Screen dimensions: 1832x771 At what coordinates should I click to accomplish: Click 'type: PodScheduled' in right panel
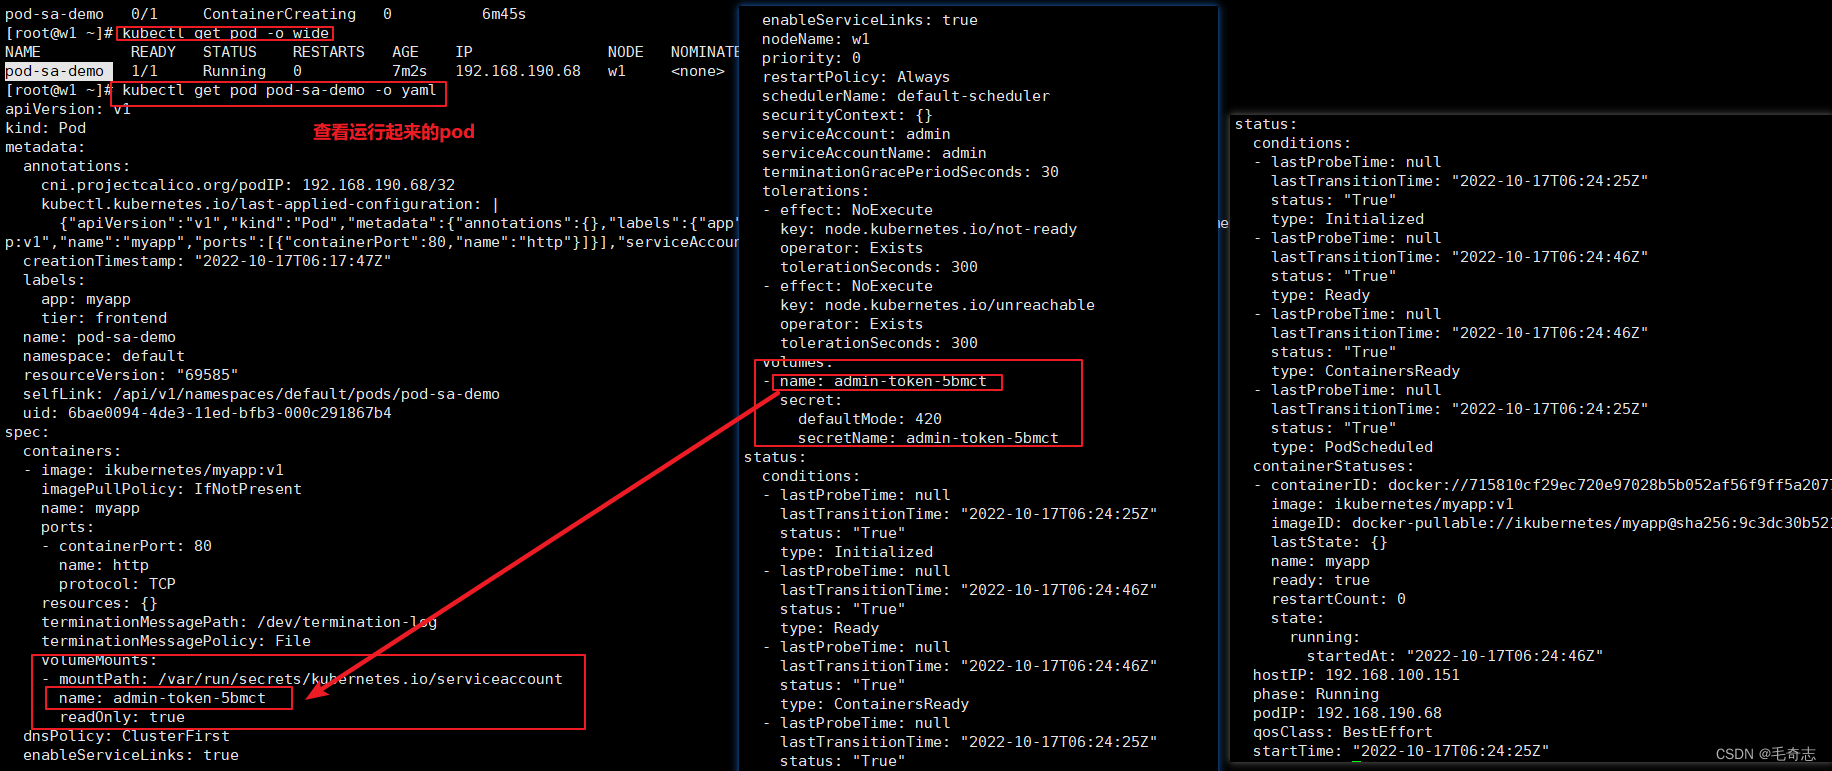[x=1352, y=447]
